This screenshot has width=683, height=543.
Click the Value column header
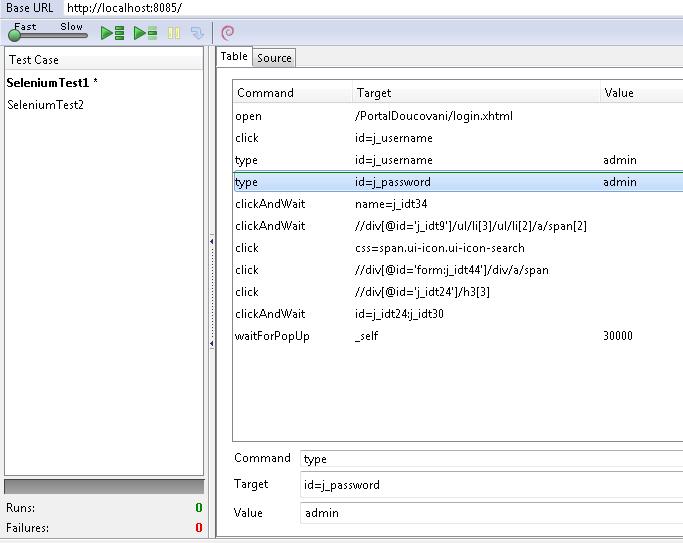pyautogui.click(x=641, y=93)
